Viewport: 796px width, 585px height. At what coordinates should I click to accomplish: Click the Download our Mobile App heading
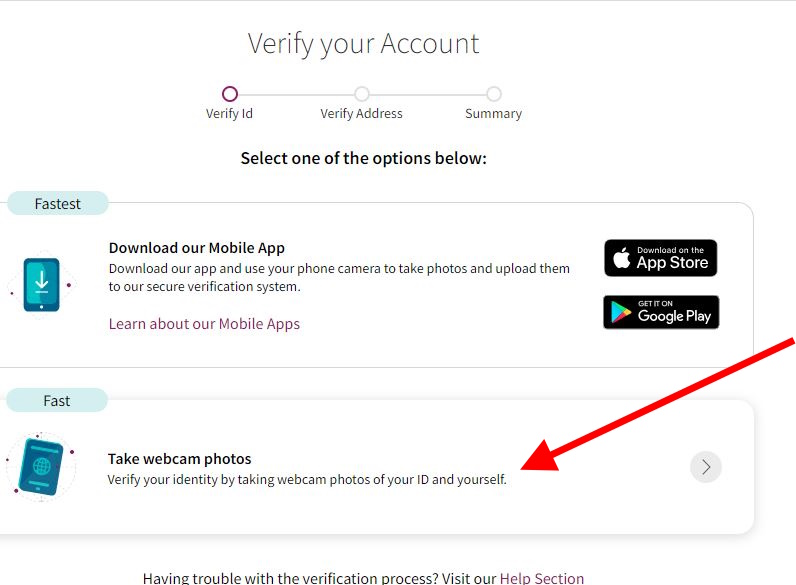(x=196, y=248)
